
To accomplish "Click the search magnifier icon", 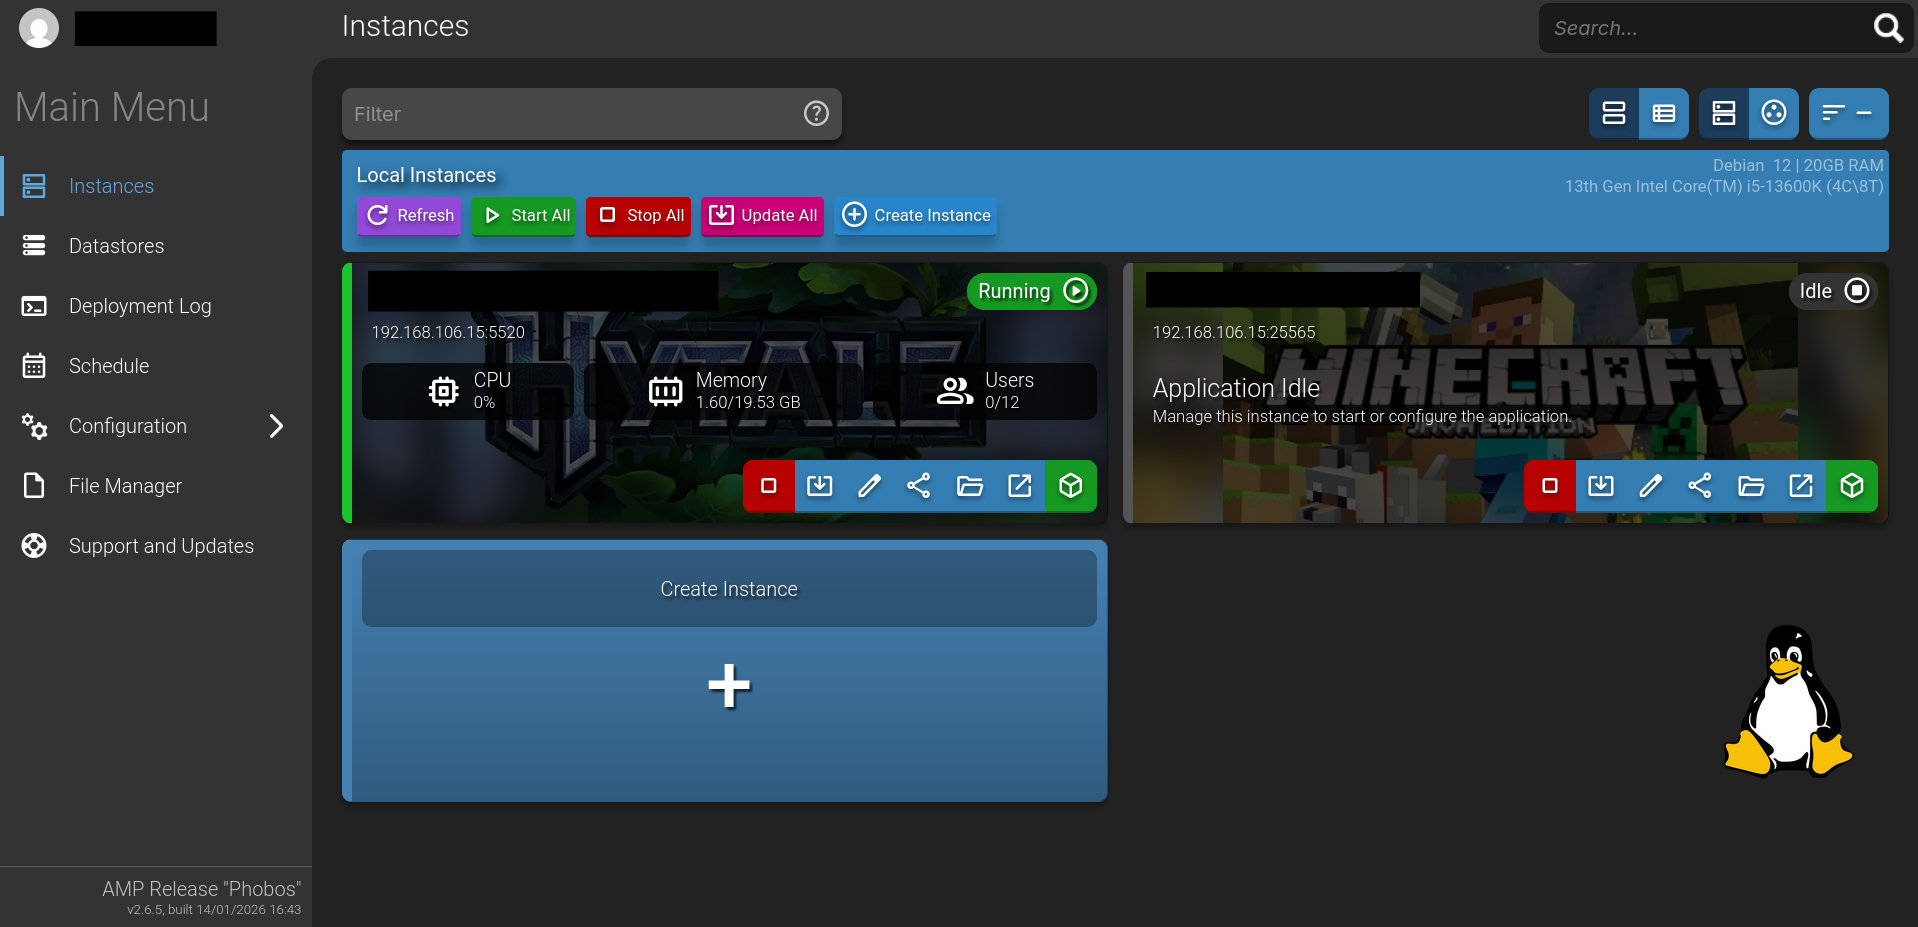I will coord(1887,28).
